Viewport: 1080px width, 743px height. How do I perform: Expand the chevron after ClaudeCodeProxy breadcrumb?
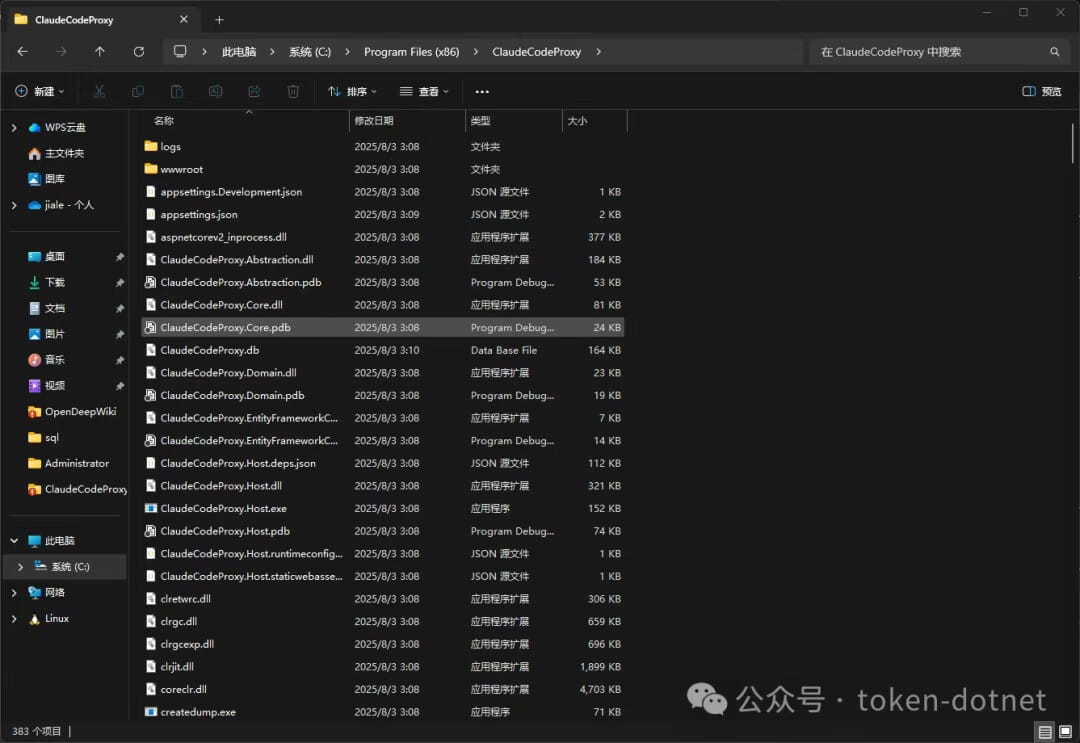coord(599,52)
